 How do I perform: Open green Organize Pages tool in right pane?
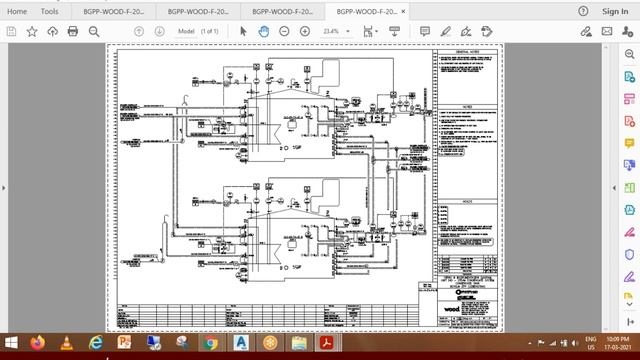click(629, 188)
